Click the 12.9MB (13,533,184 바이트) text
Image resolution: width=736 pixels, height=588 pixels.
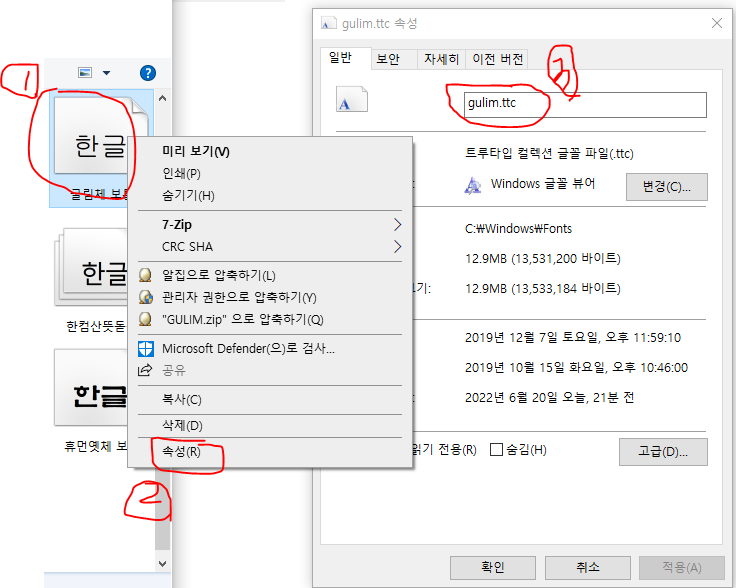tap(543, 289)
